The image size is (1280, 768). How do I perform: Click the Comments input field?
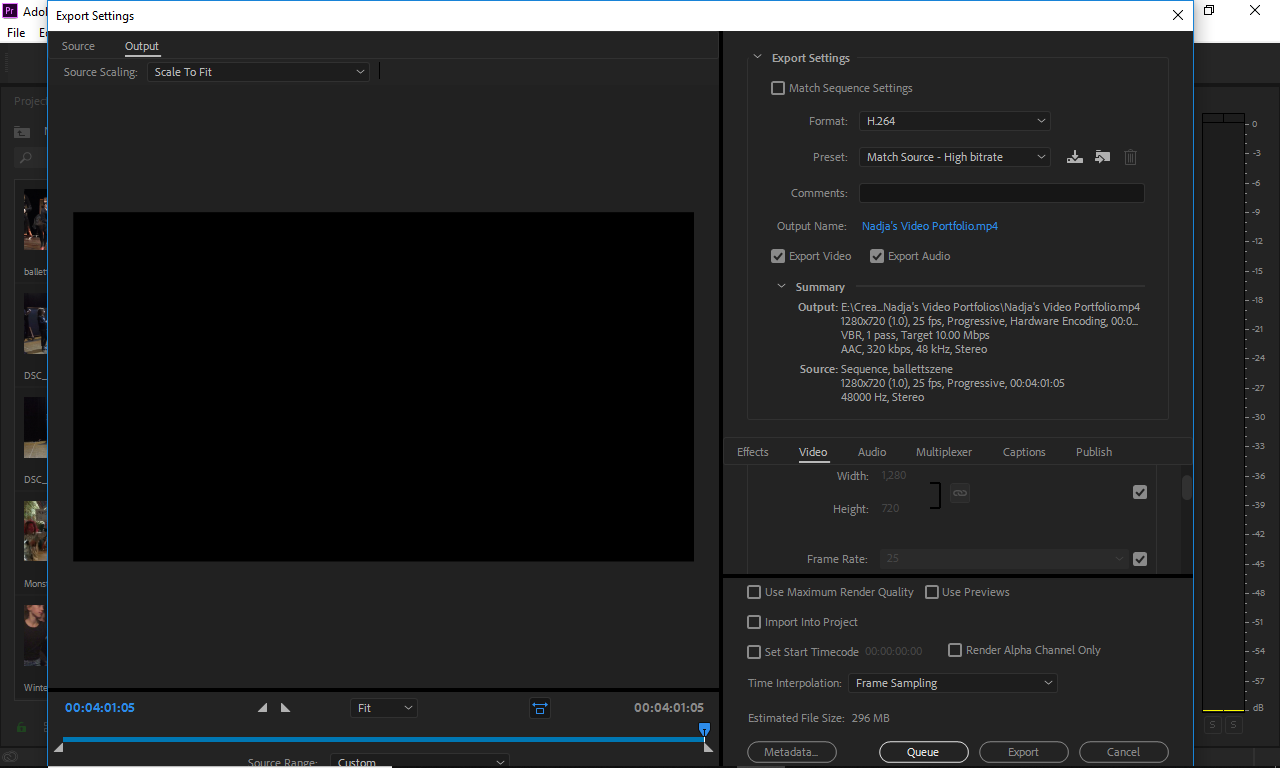pyautogui.click(x=1001, y=193)
